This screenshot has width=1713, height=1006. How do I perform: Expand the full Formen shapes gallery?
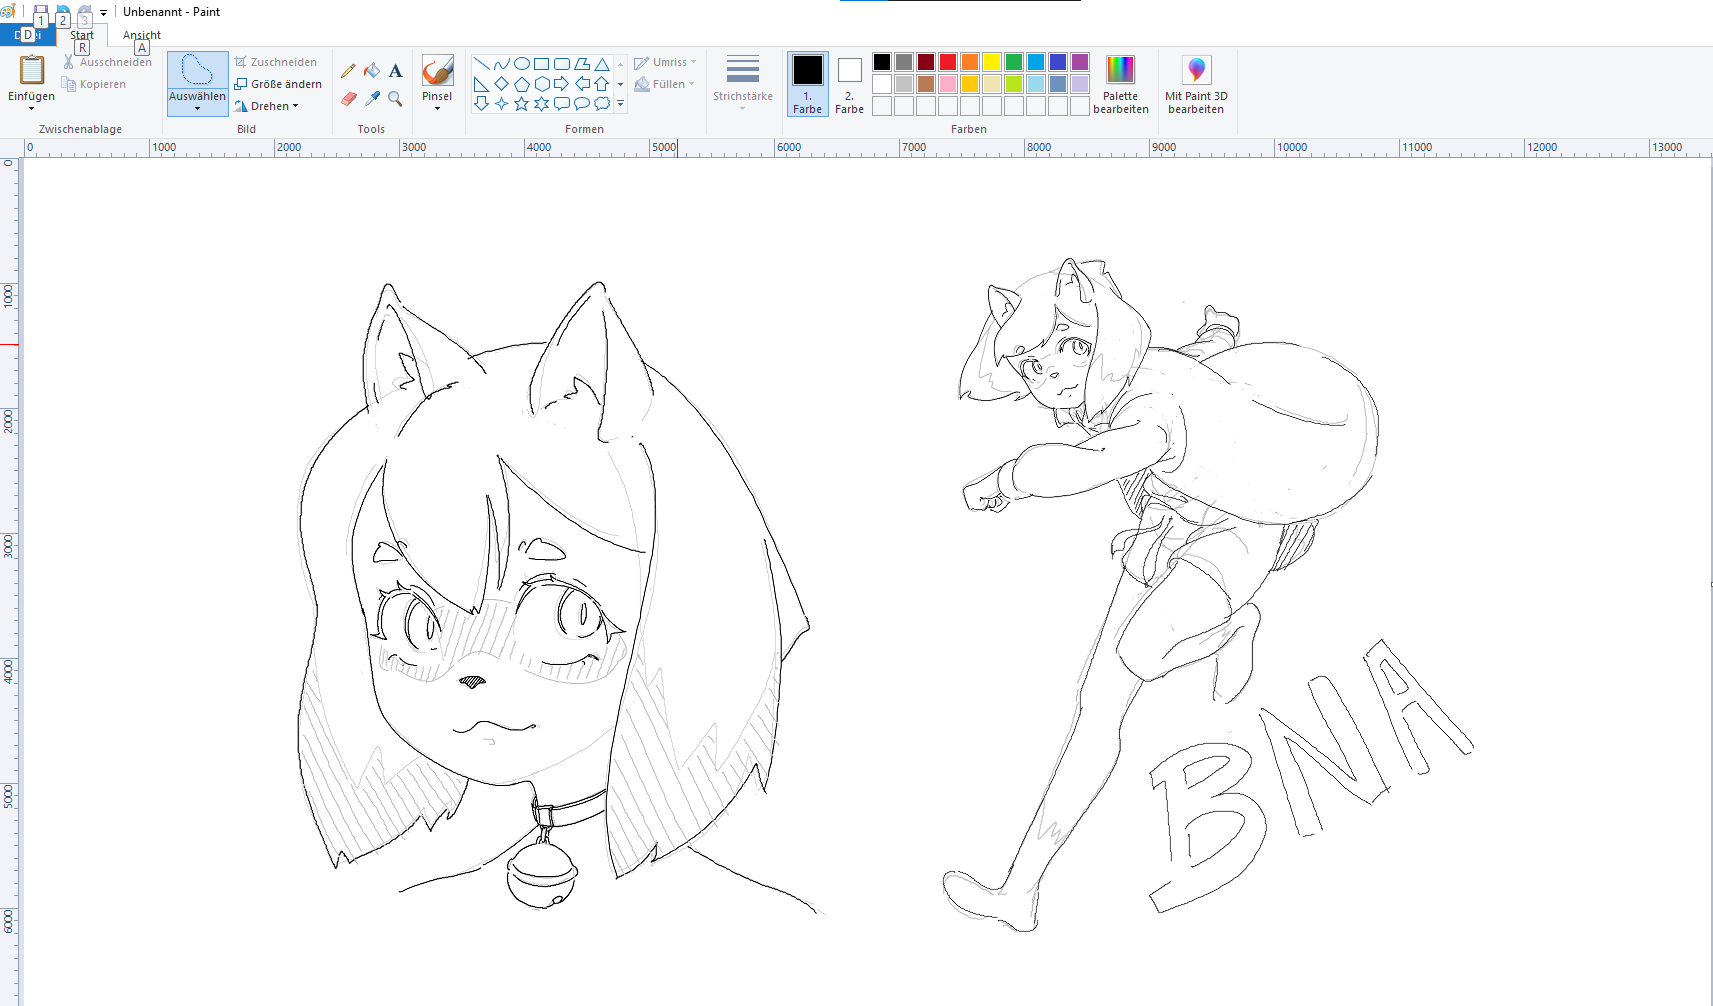620,103
